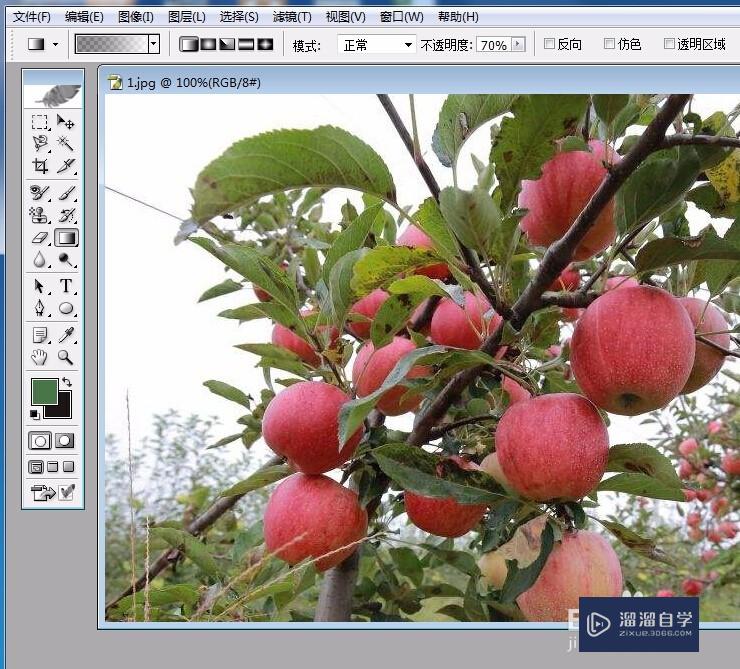Reset to default black and white colors
This screenshot has height=669, width=740.
click(x=34, y=414)
